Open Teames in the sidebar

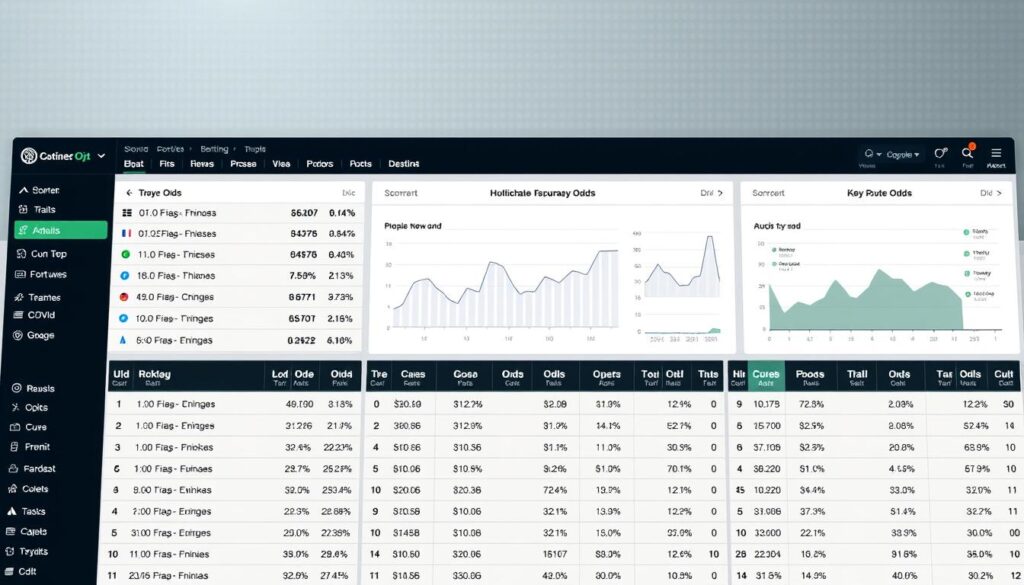(x=38, y=297)
